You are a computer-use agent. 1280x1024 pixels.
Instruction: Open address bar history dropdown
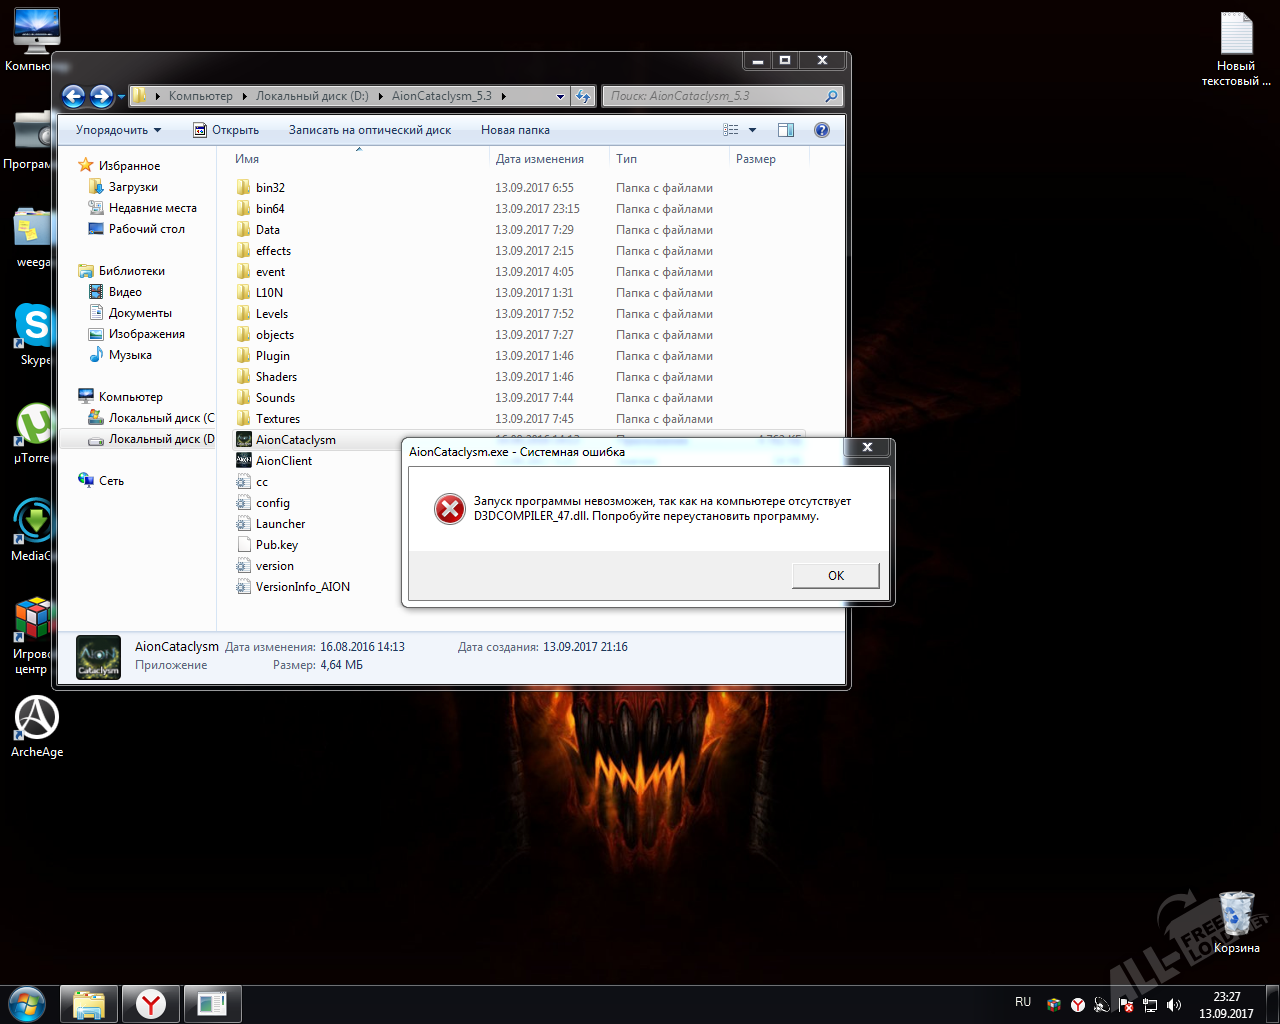click(560, 96)
